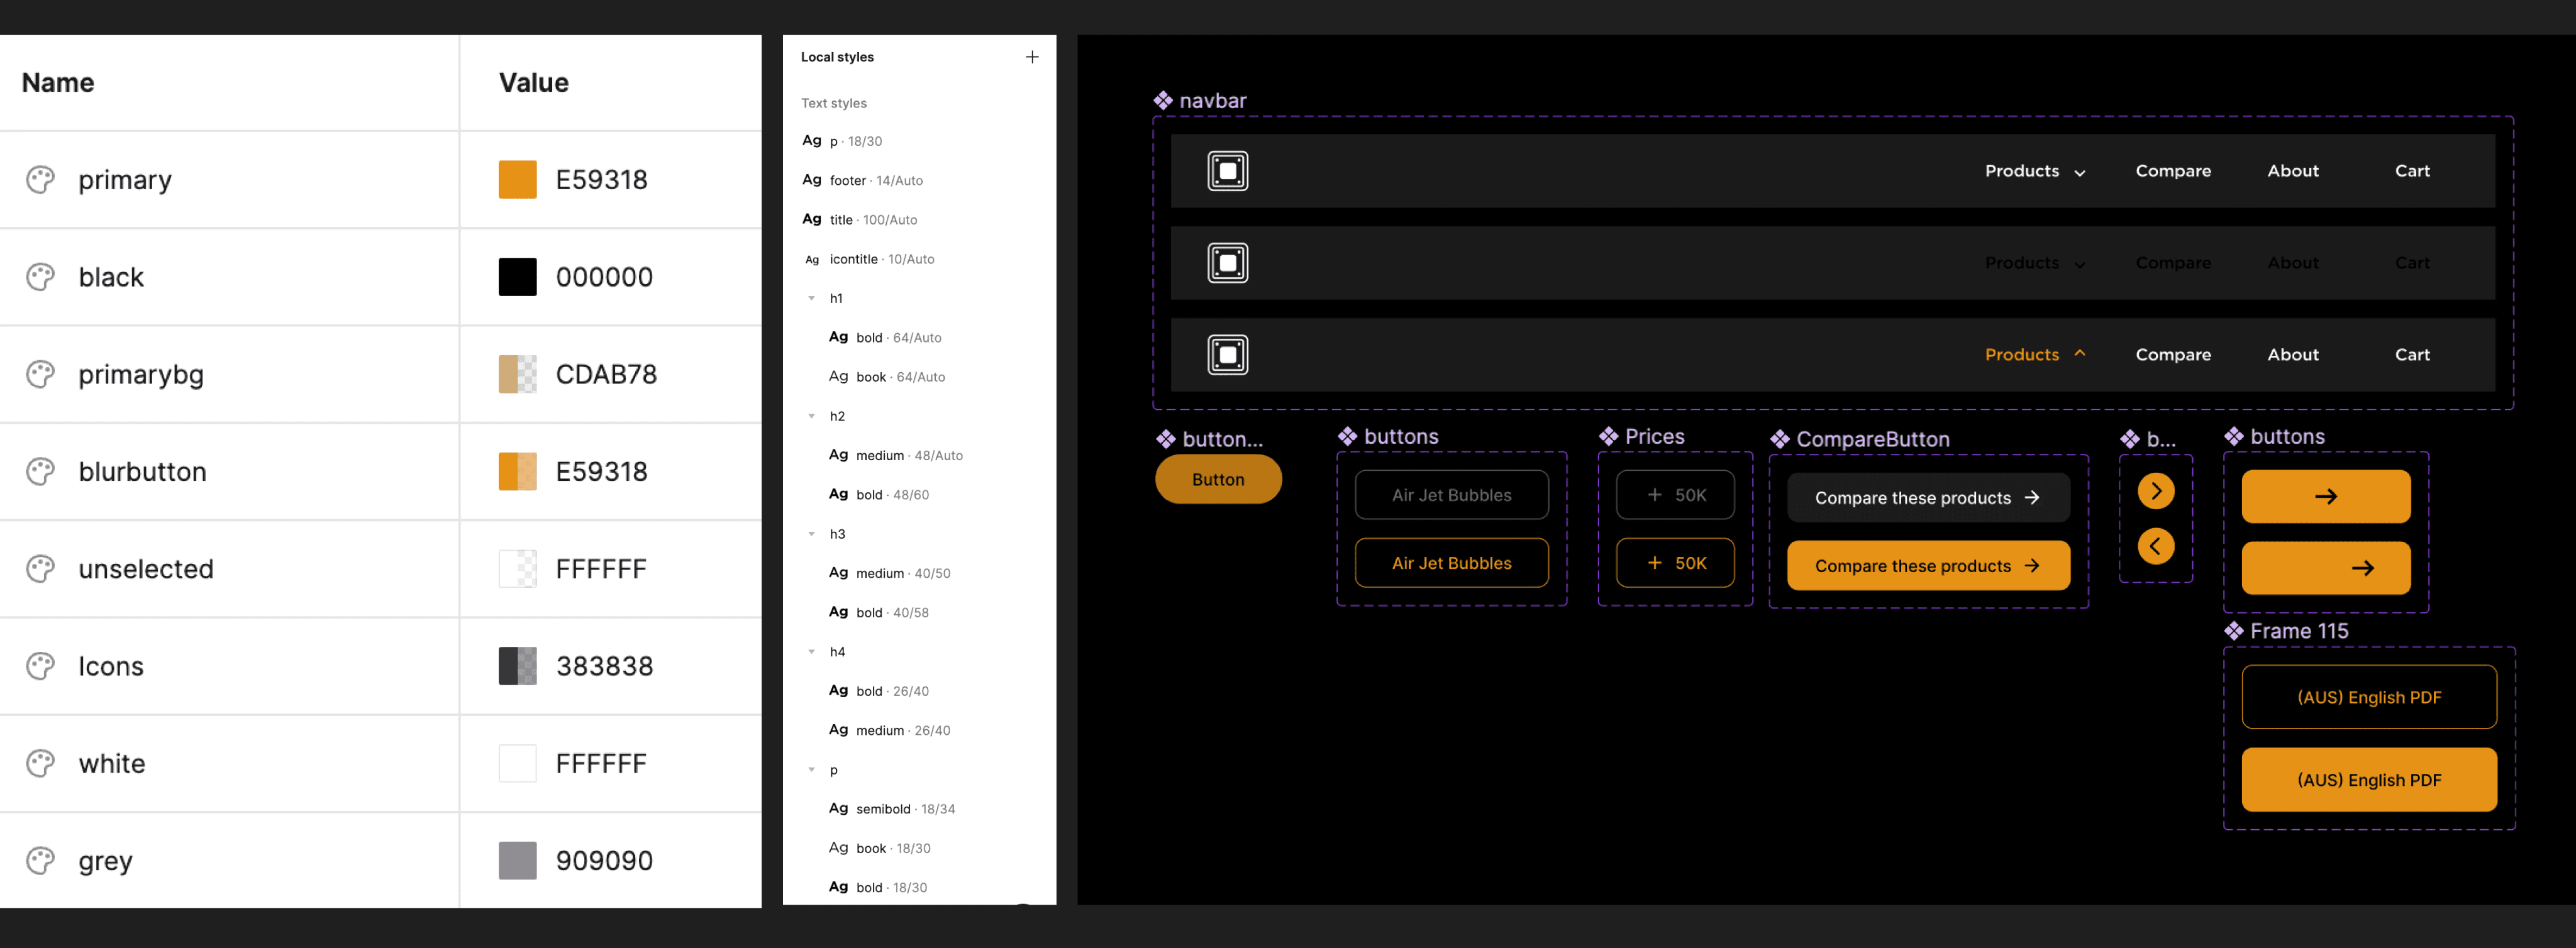Click the orange right chevron circle button
The image size is (2576, 948).
click(2155, 491)
